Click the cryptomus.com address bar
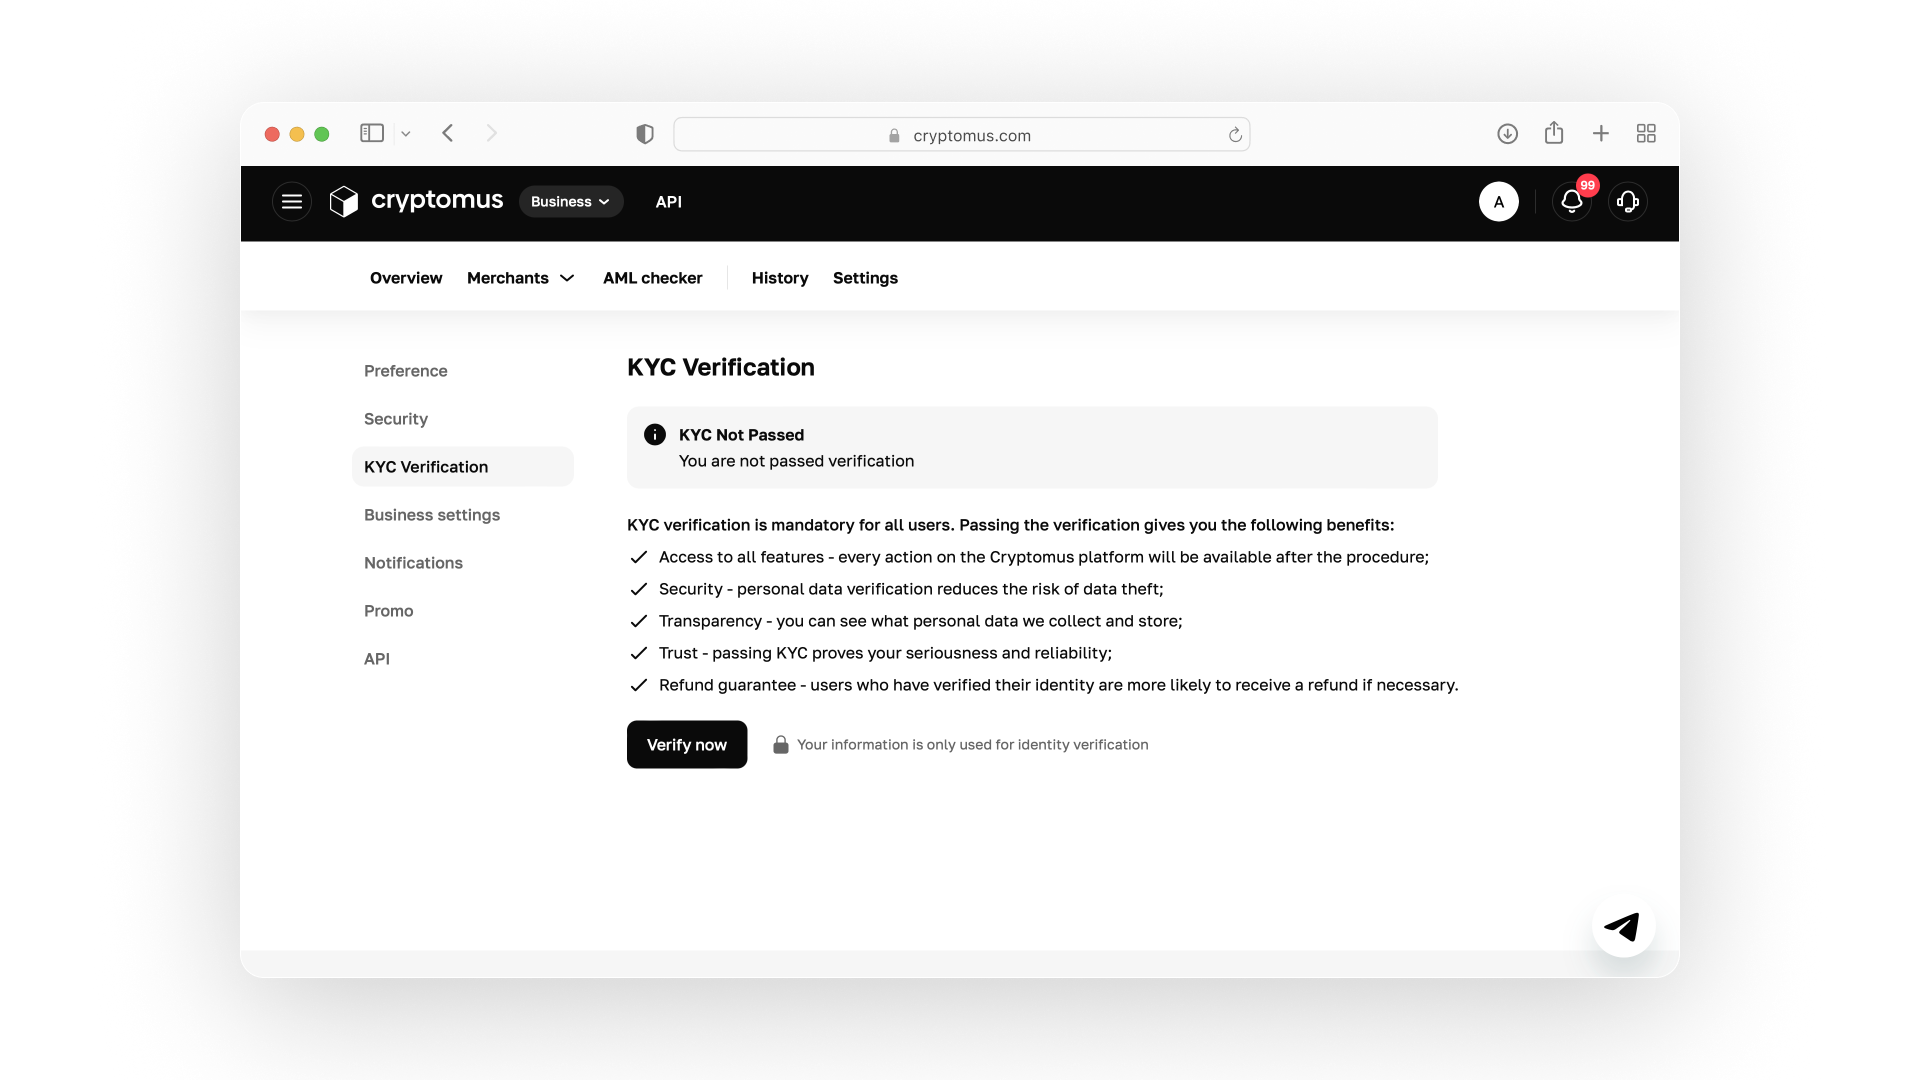1920x1080 pixels. coord(962,135)
